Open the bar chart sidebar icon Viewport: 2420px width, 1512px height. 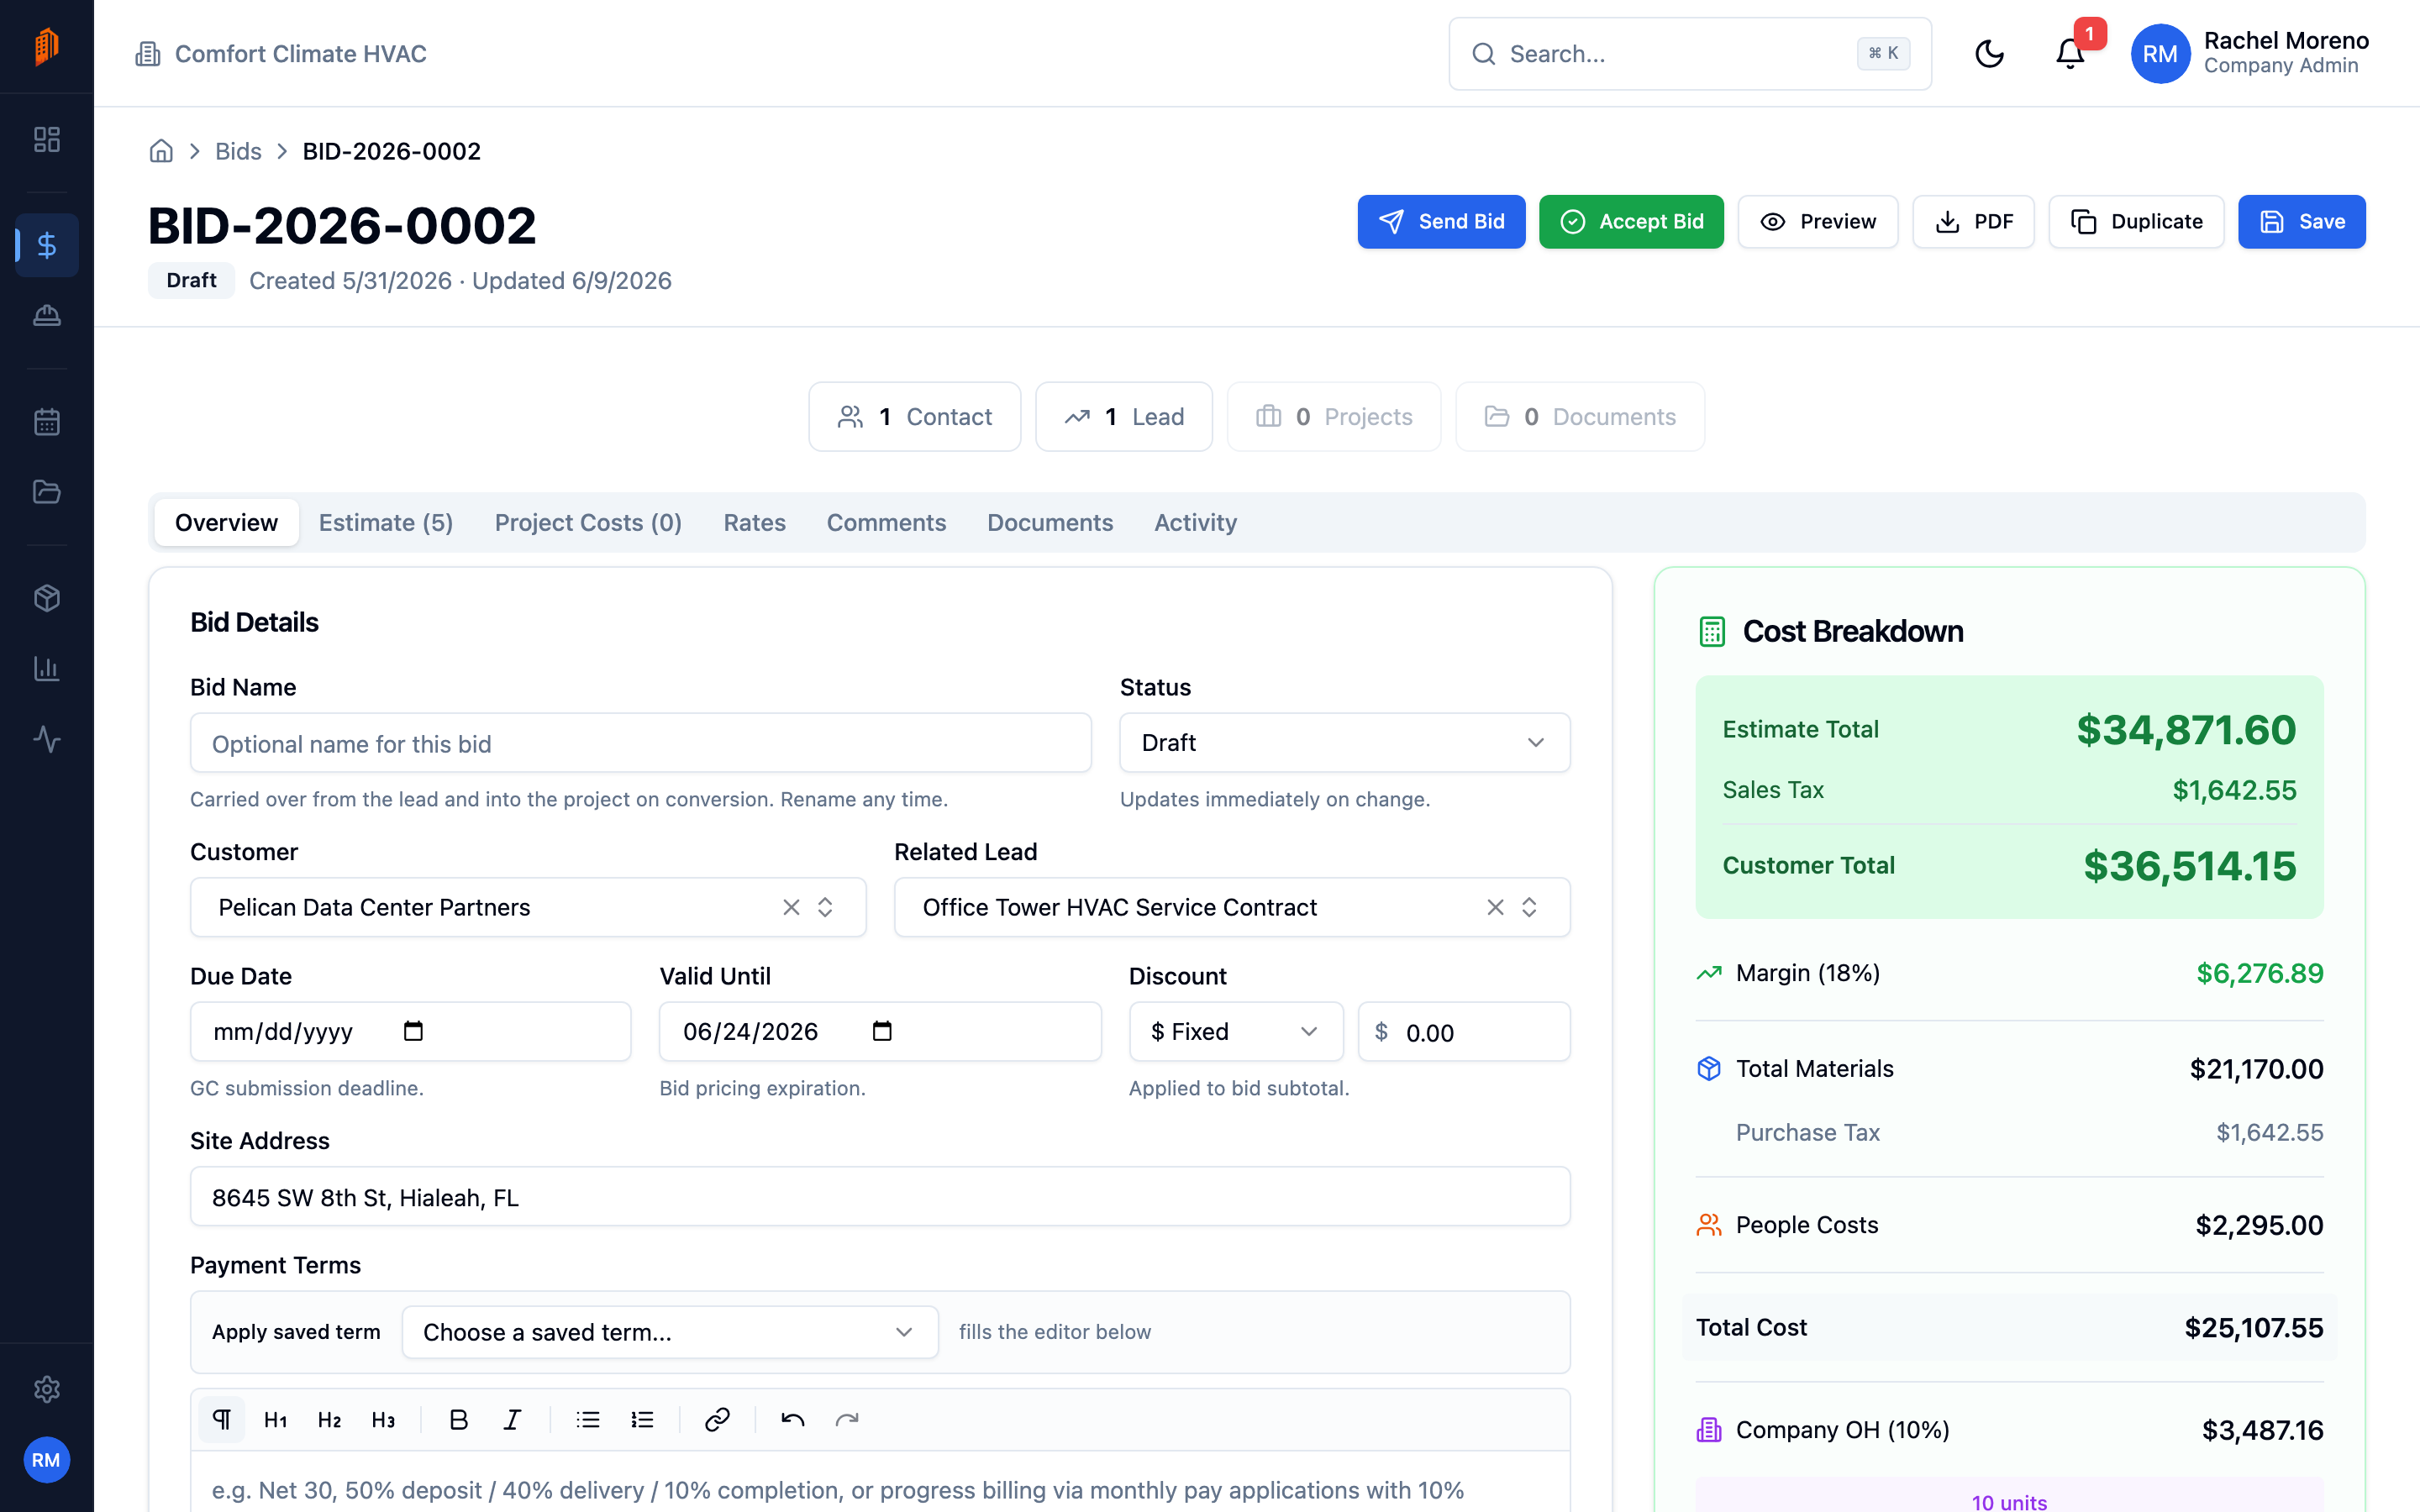tap(47, 669)
